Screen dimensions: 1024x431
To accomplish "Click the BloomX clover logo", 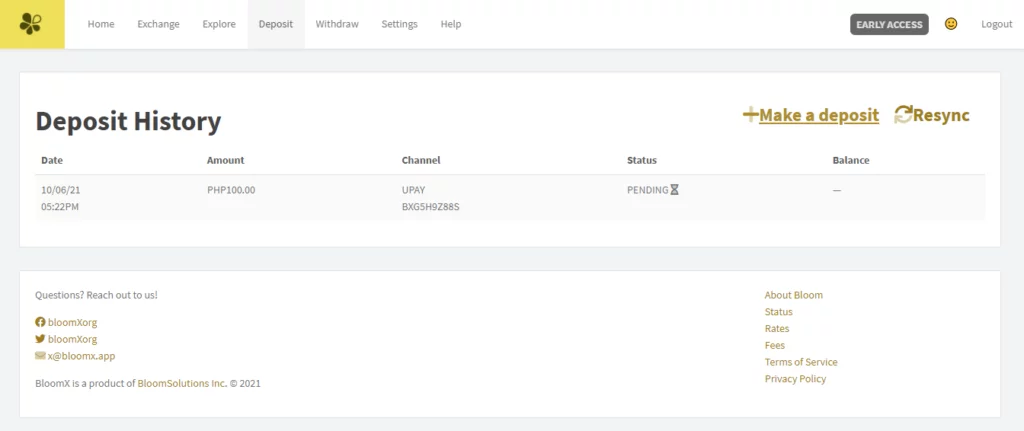I will (31, 24).
